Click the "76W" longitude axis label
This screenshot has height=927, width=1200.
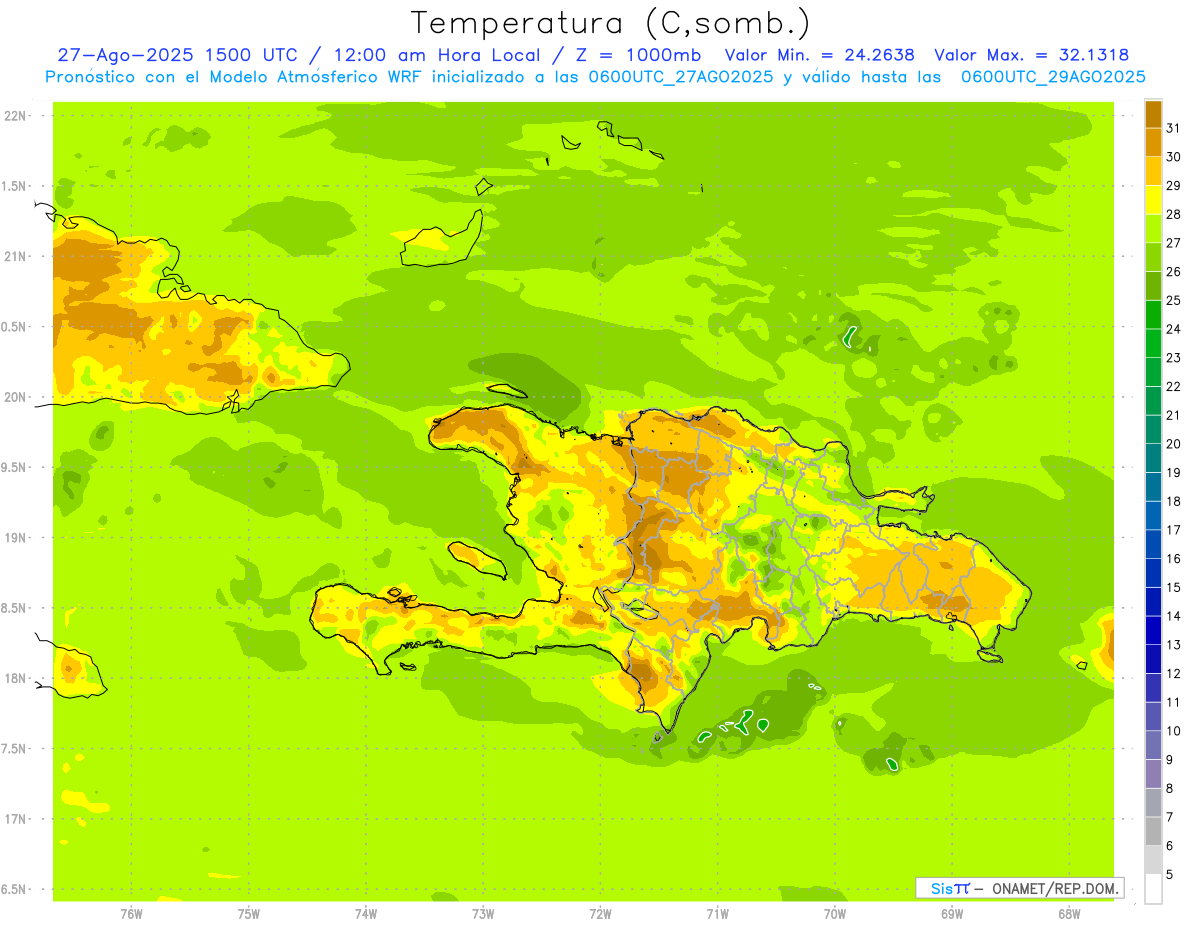[131, 914]
